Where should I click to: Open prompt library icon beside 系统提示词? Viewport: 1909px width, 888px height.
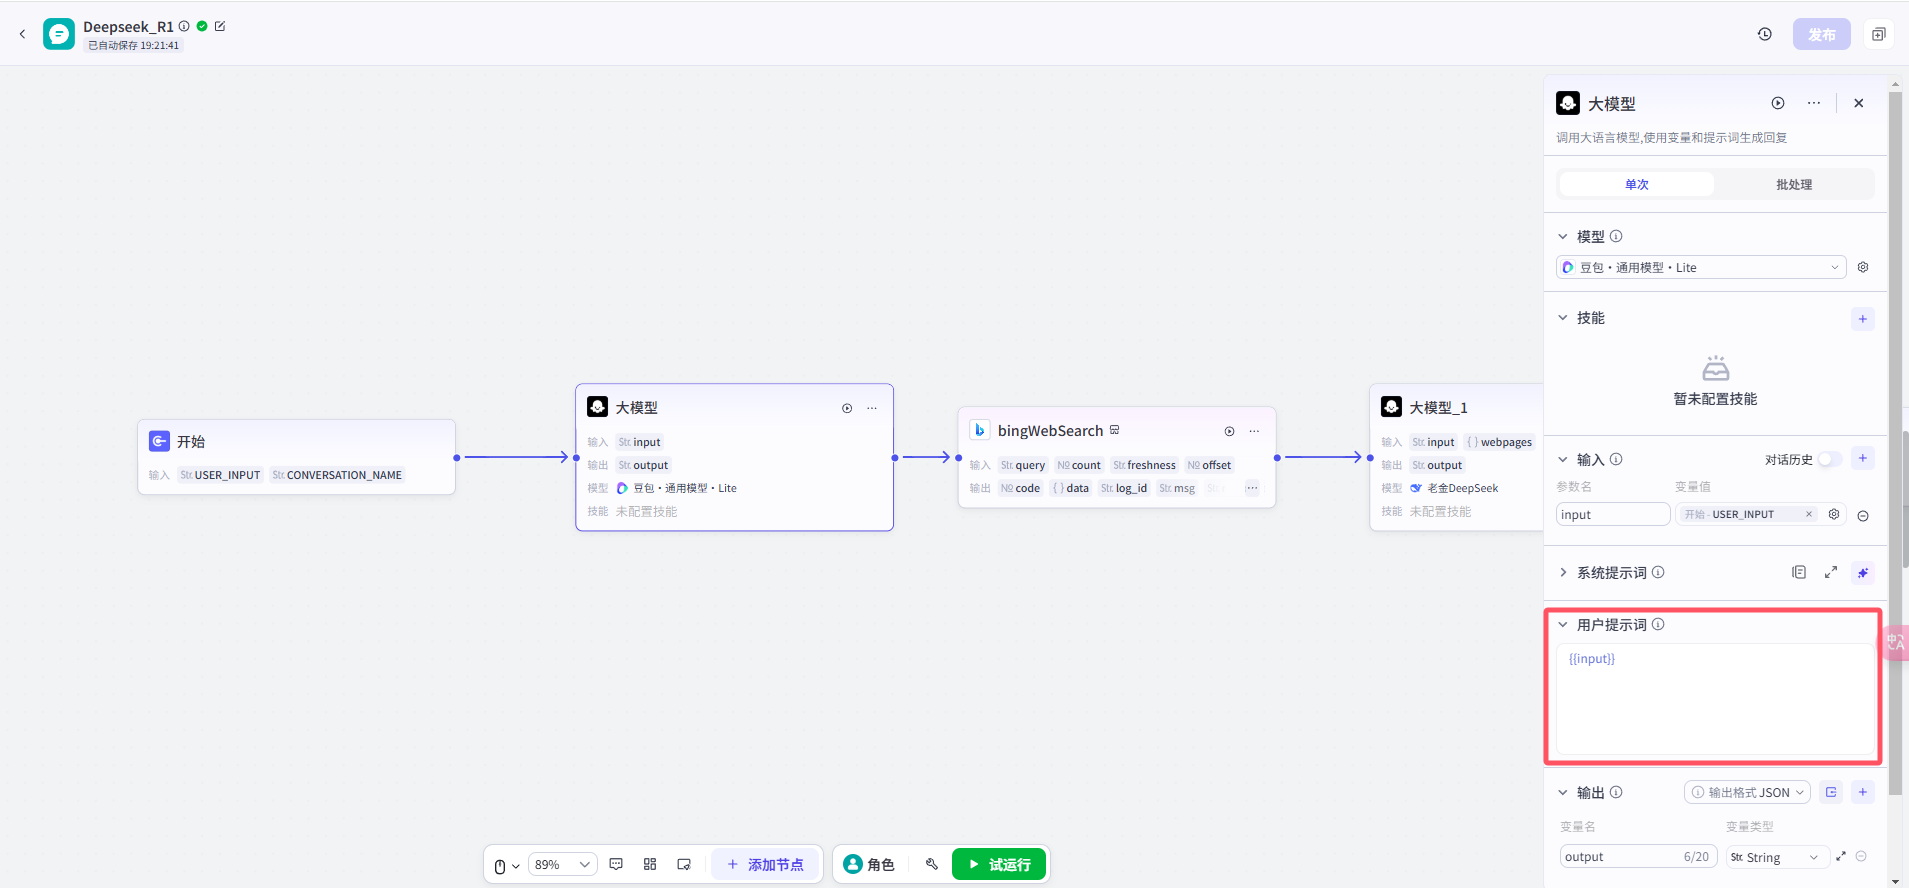[1799, 572]
